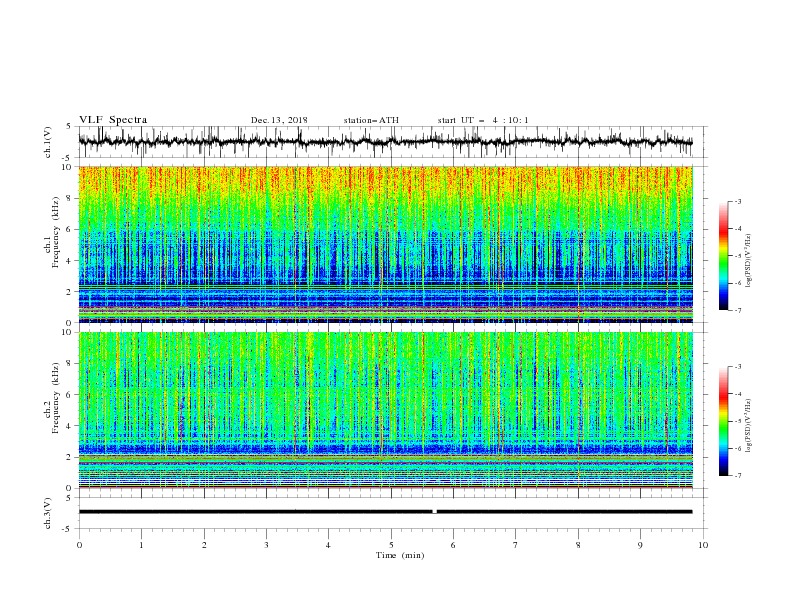Select the "Dec. 13, 2018" date text
This screenshot has height=612, width=792.
pos(279,120)
